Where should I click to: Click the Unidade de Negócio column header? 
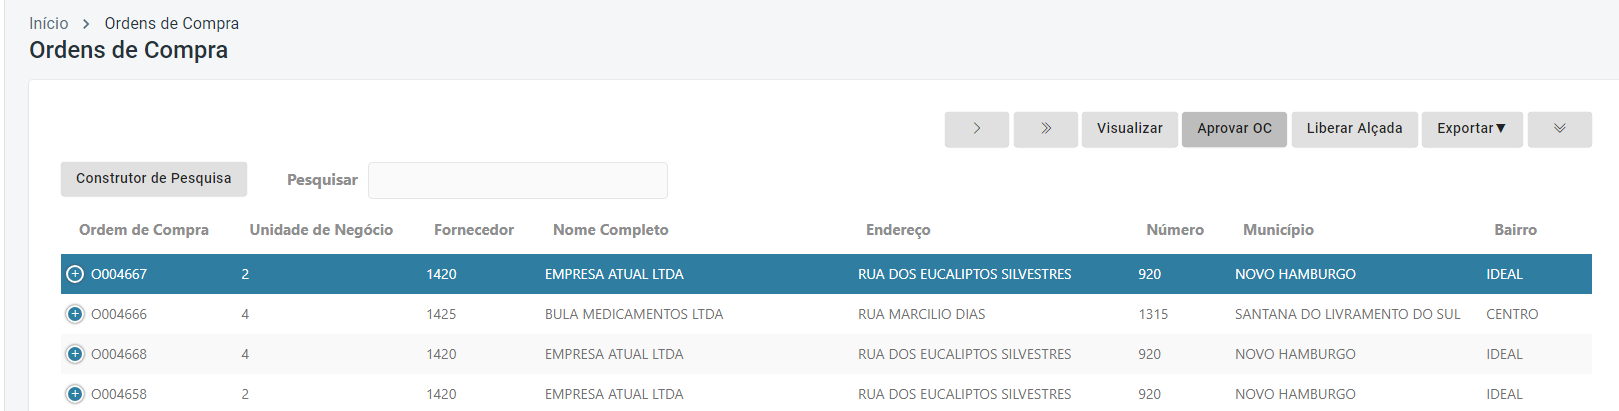click(x=321, y=230)
